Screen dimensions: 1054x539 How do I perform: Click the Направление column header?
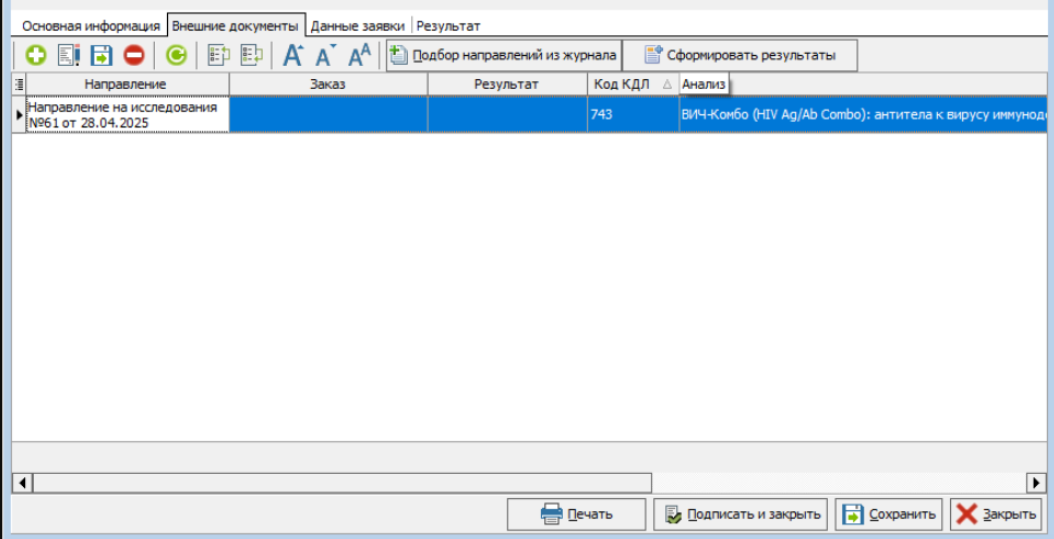(126, 84)
